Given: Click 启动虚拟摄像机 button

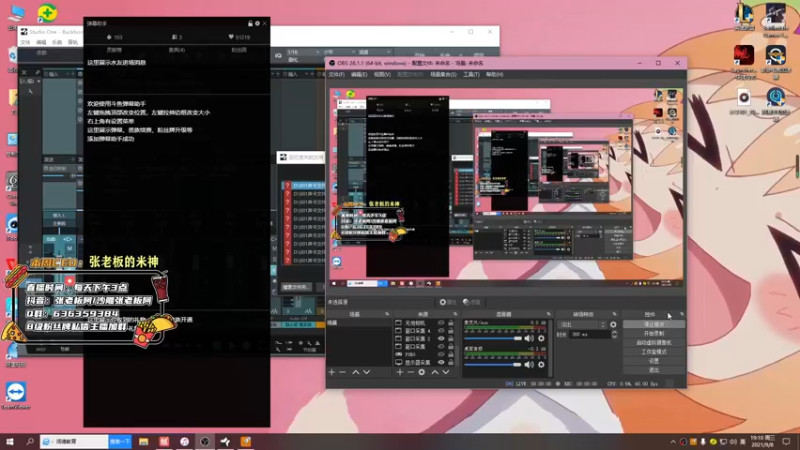Looking at the screenshot, I should coord(654,343).
